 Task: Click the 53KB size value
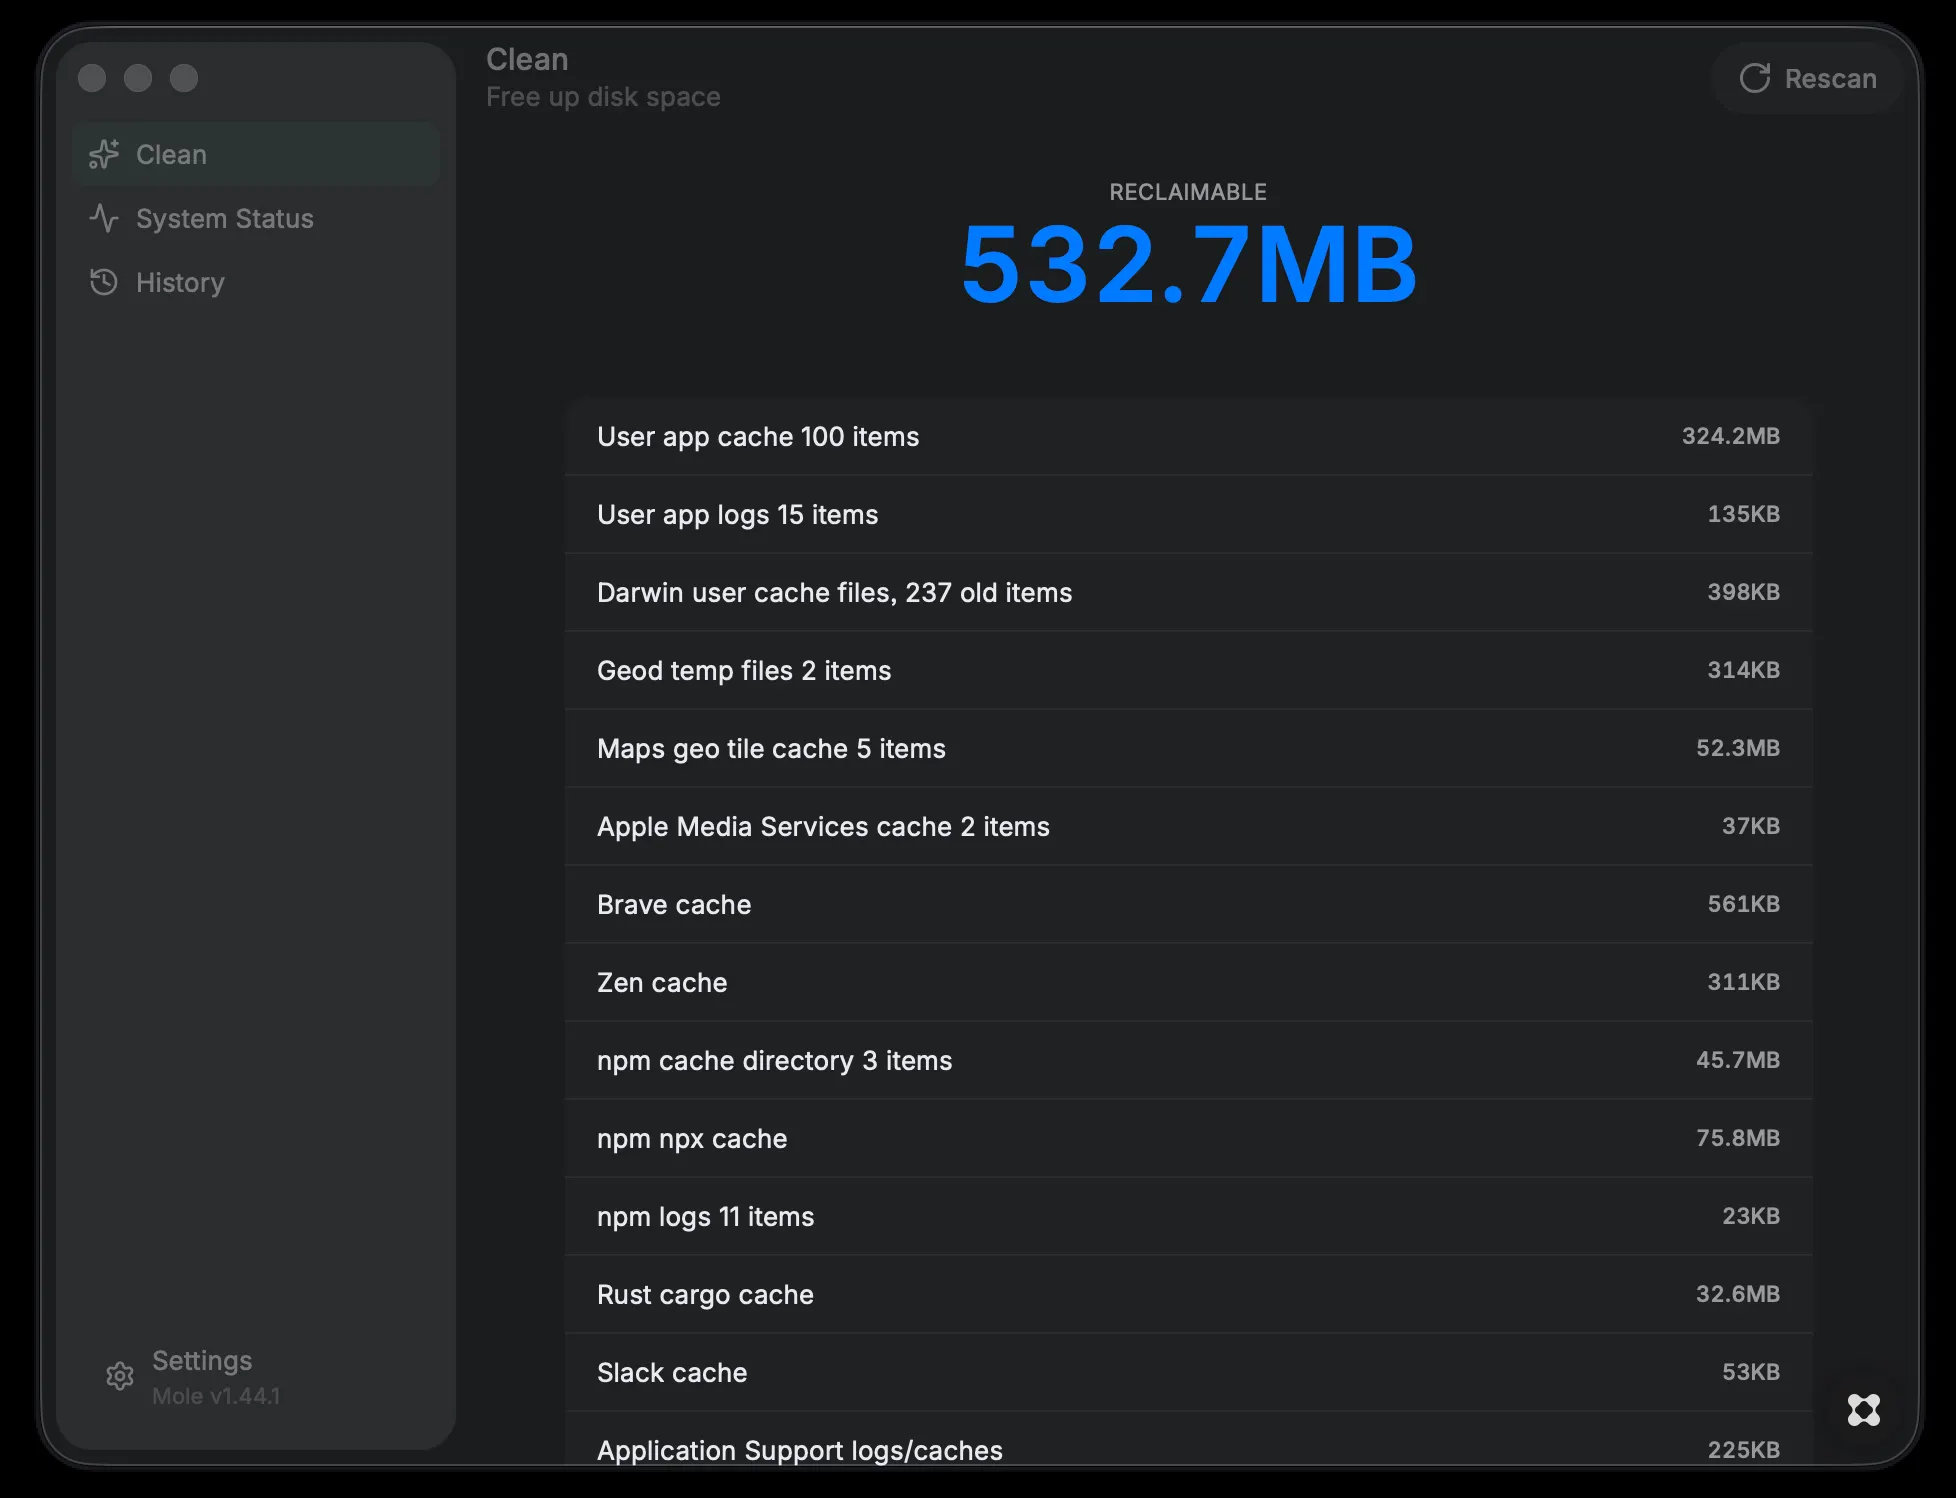(x=1750, y=1372)
